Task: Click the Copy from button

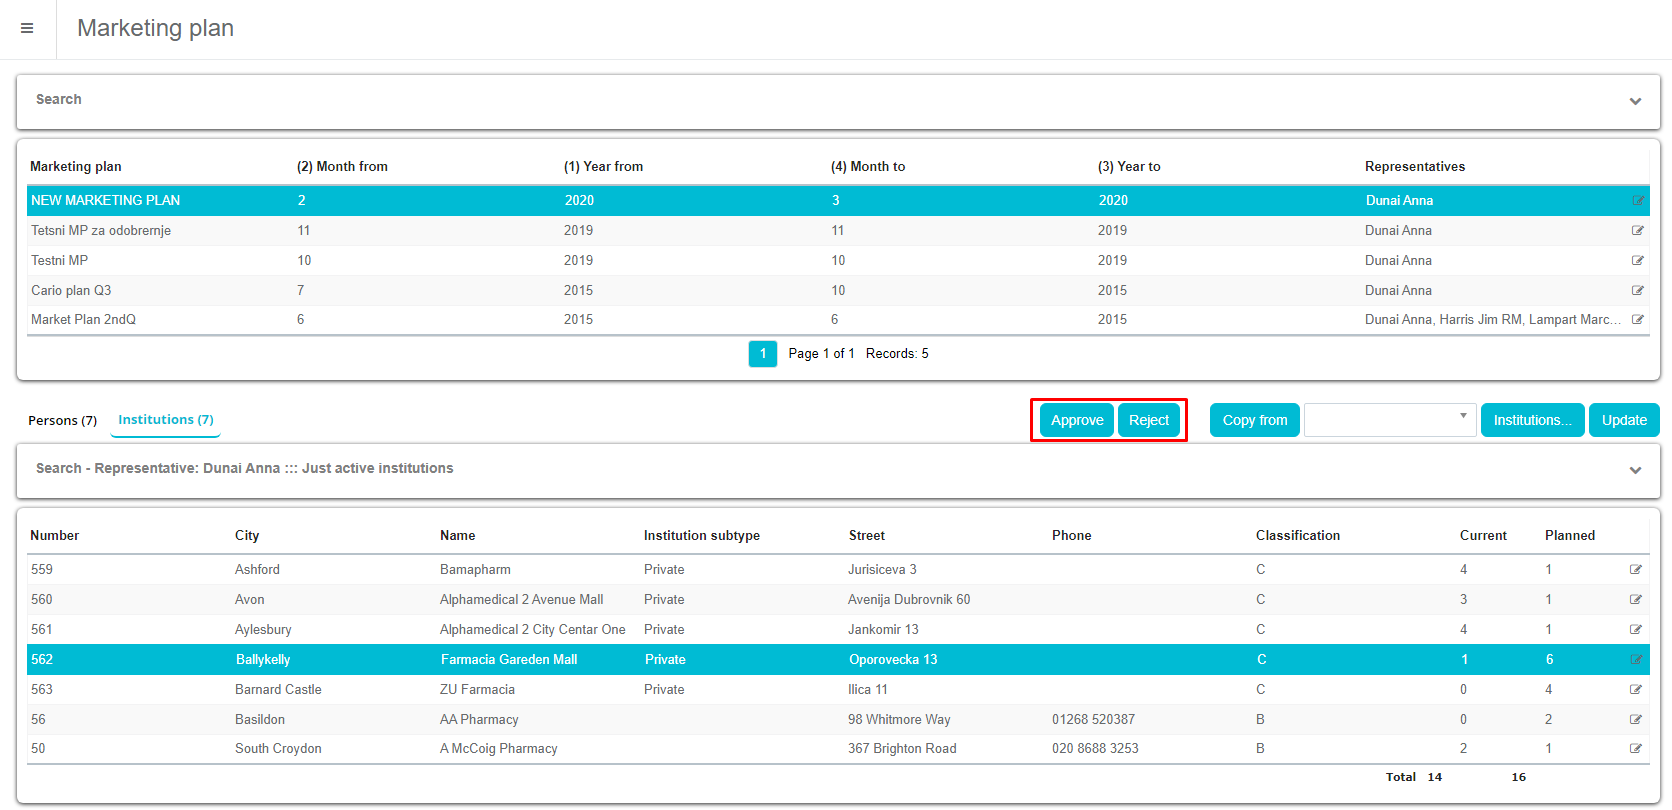Action: [x=1254, y=420]
